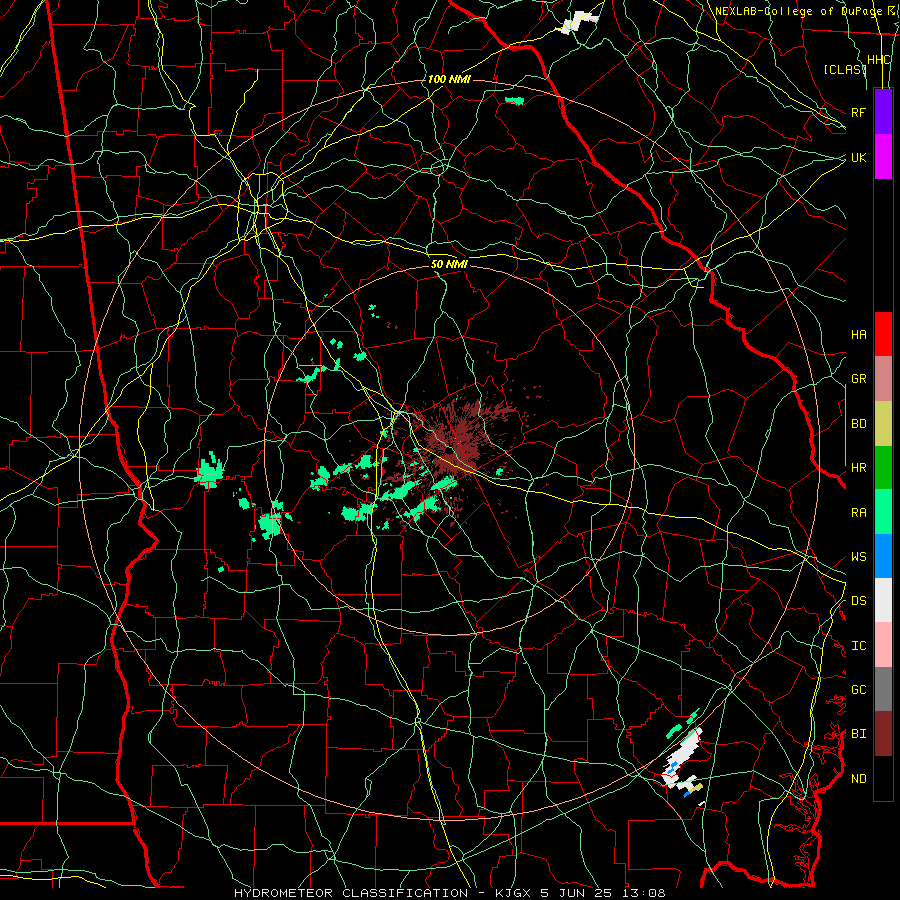Click the [CLAS] units label

pos(844,69)
